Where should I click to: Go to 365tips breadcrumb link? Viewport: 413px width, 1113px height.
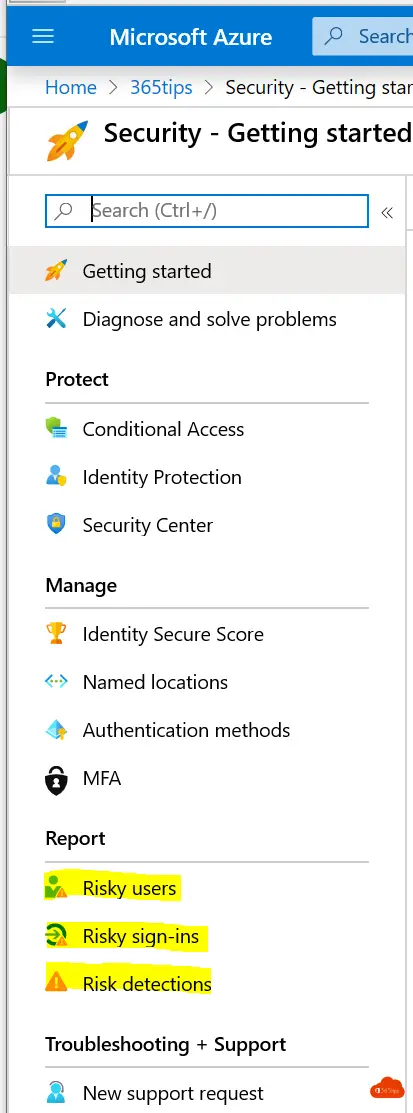point(161,87)
